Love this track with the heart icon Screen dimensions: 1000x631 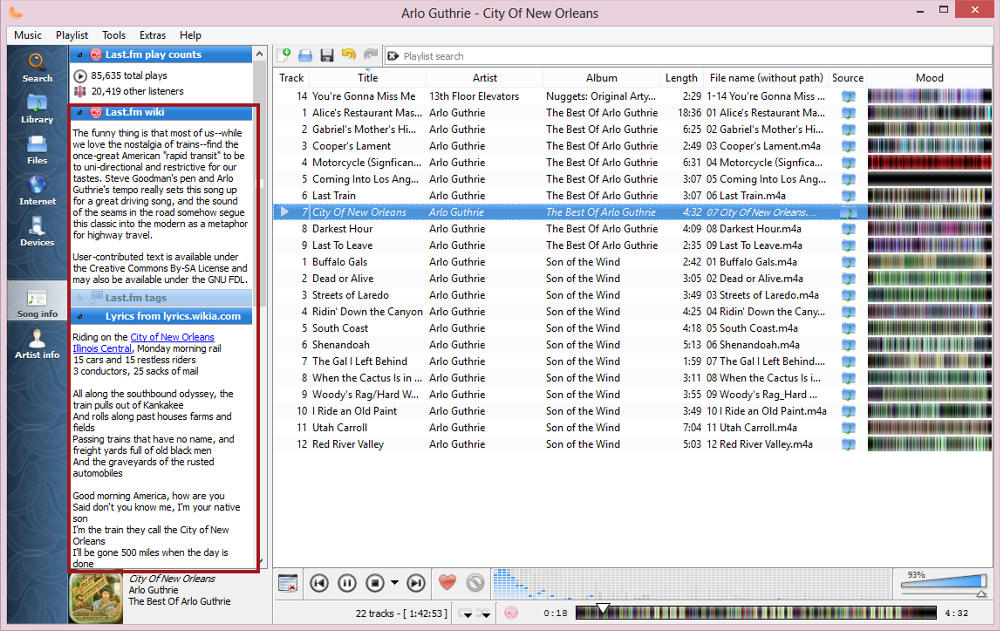click(448, 582)
